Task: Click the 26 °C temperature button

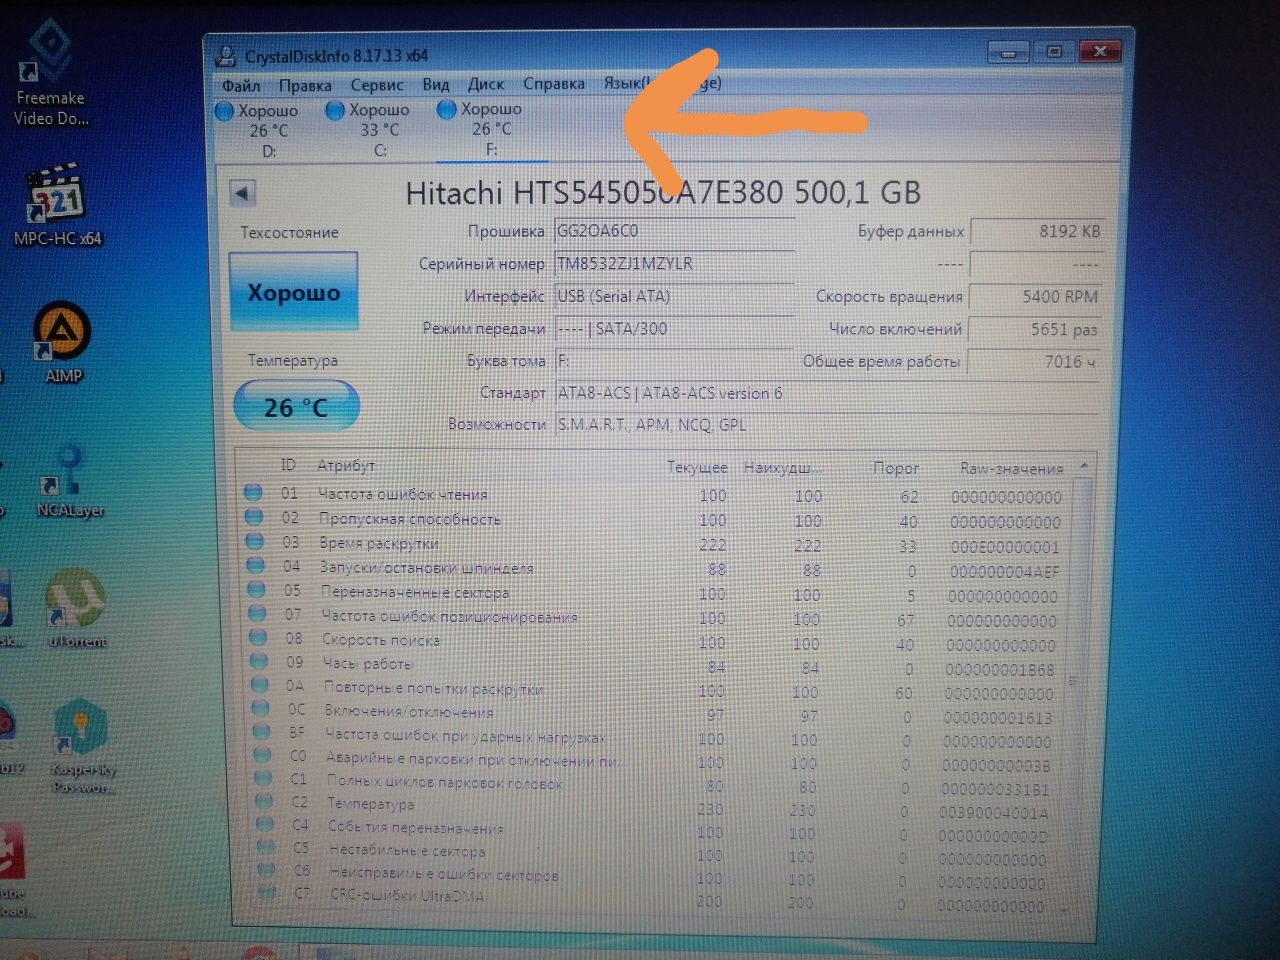Action: coord(296,407)
